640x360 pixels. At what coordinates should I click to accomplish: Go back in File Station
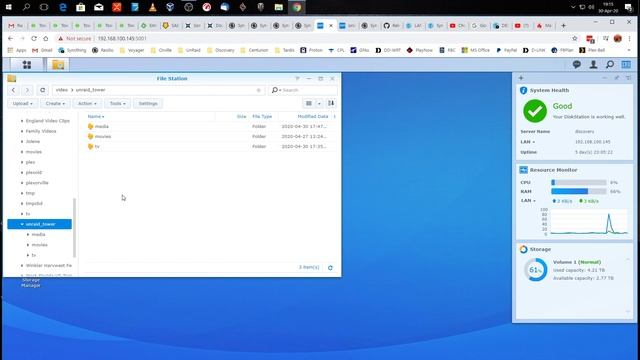[x=13, y=90]
